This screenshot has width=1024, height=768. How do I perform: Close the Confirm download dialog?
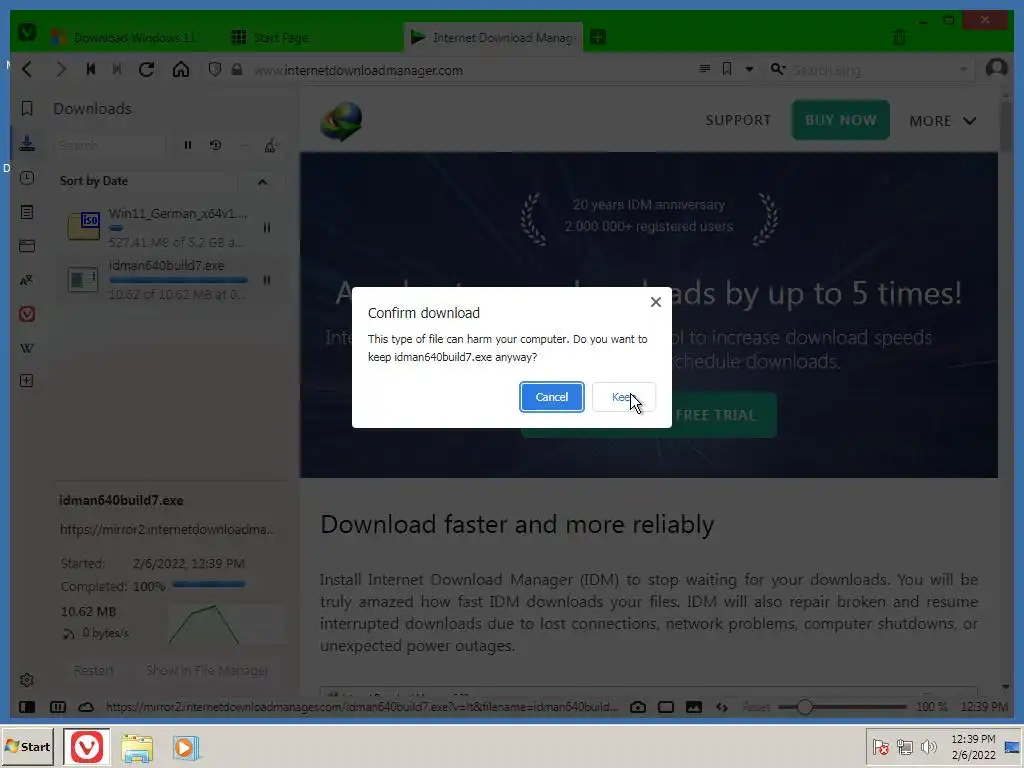[656, 302]
